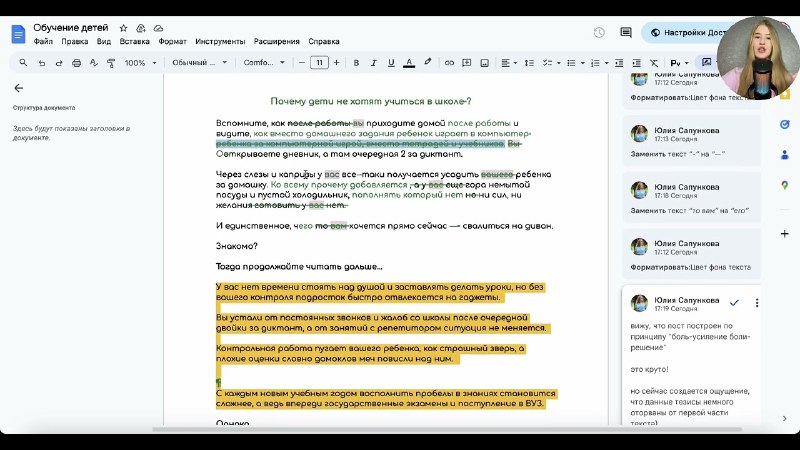The image size is (800, 450).
Task: Click the move-to-folder icon beside title
Action: pyautogui.click(x=141, y=28)
